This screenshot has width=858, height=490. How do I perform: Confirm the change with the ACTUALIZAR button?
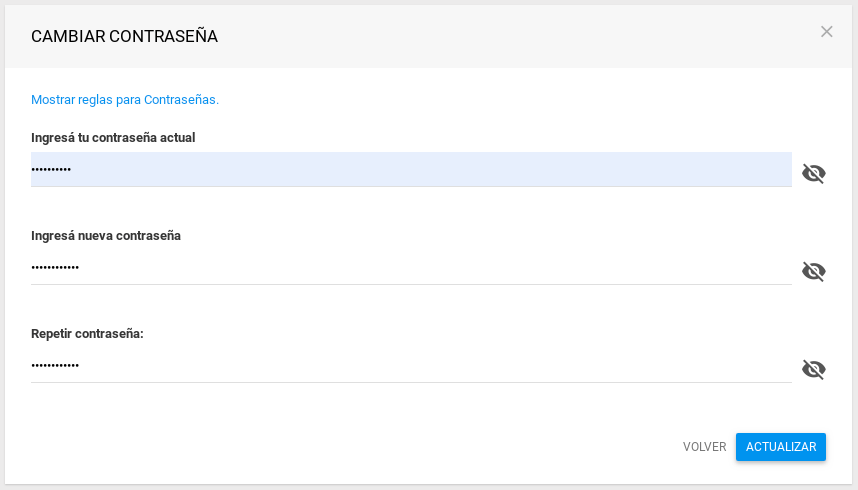pyautogui.click(x=781, y=447)
